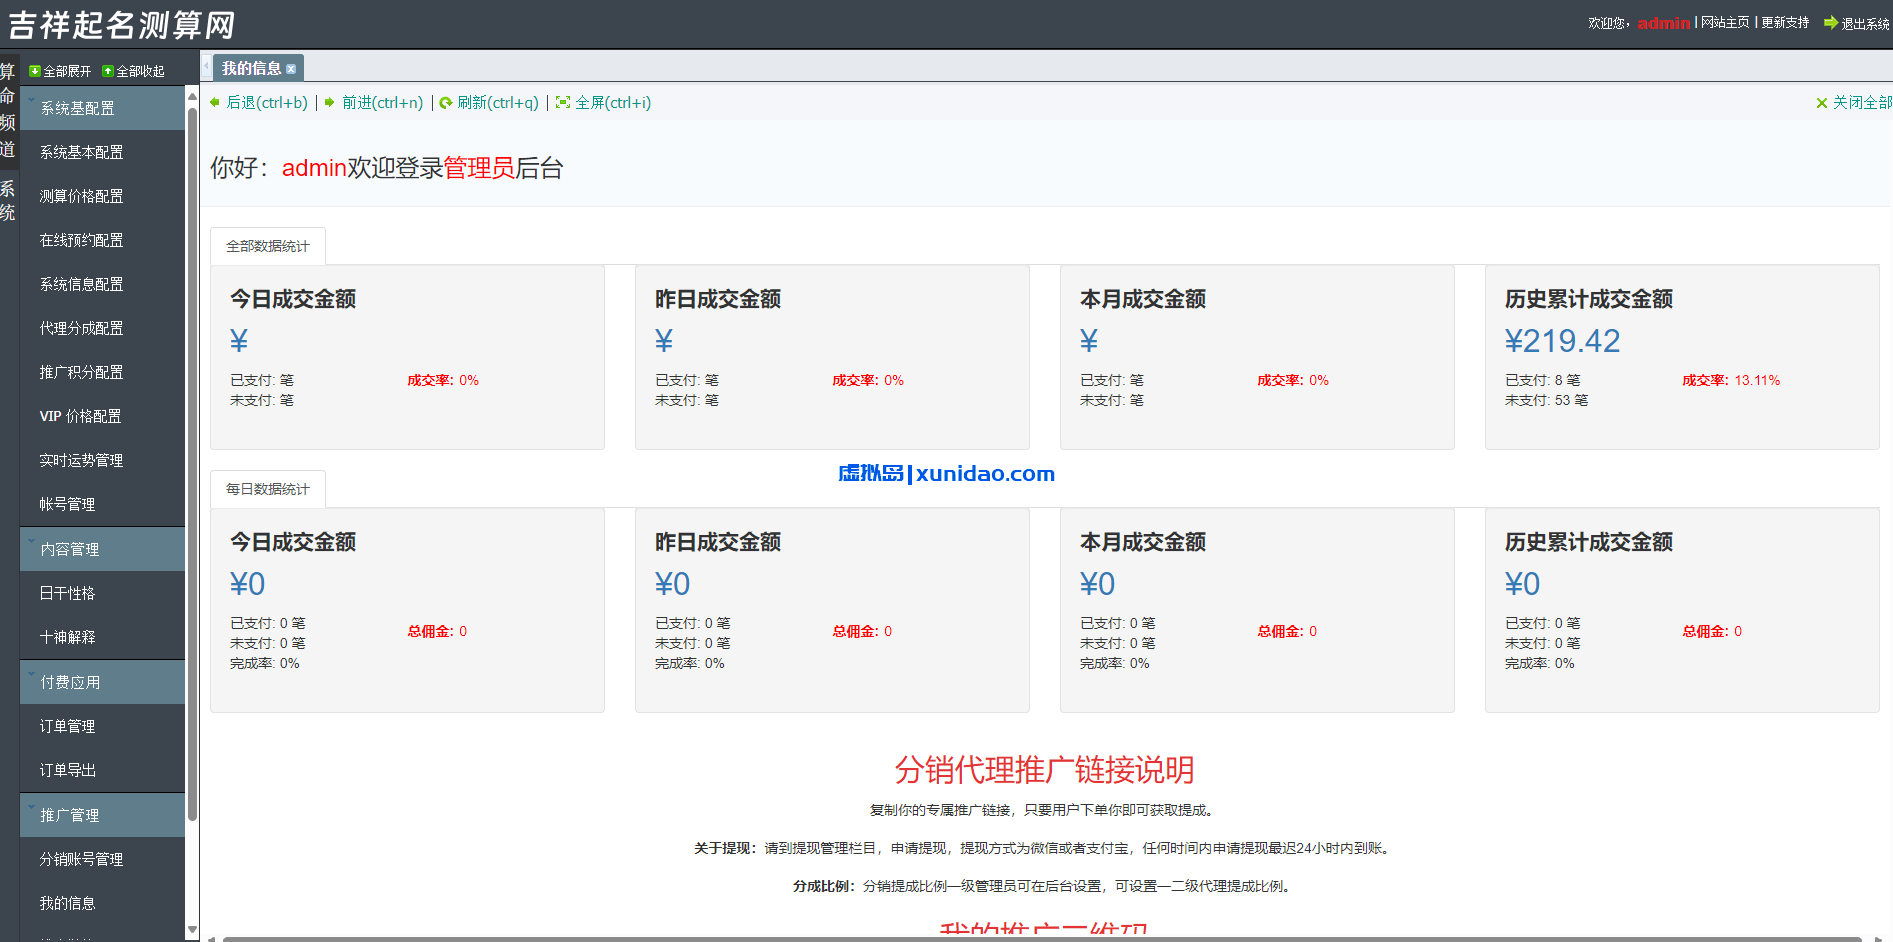Image resolution: width=1893 pixels, height=942 pixels.
Task: Click the 刷新 refresh icon
Action: click(447, 102)
